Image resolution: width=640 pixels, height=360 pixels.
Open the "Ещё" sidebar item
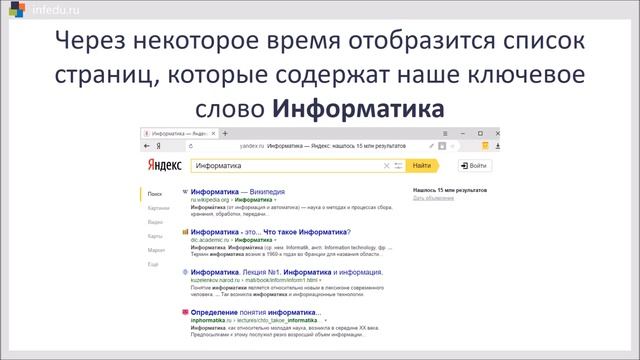(153, 264)
